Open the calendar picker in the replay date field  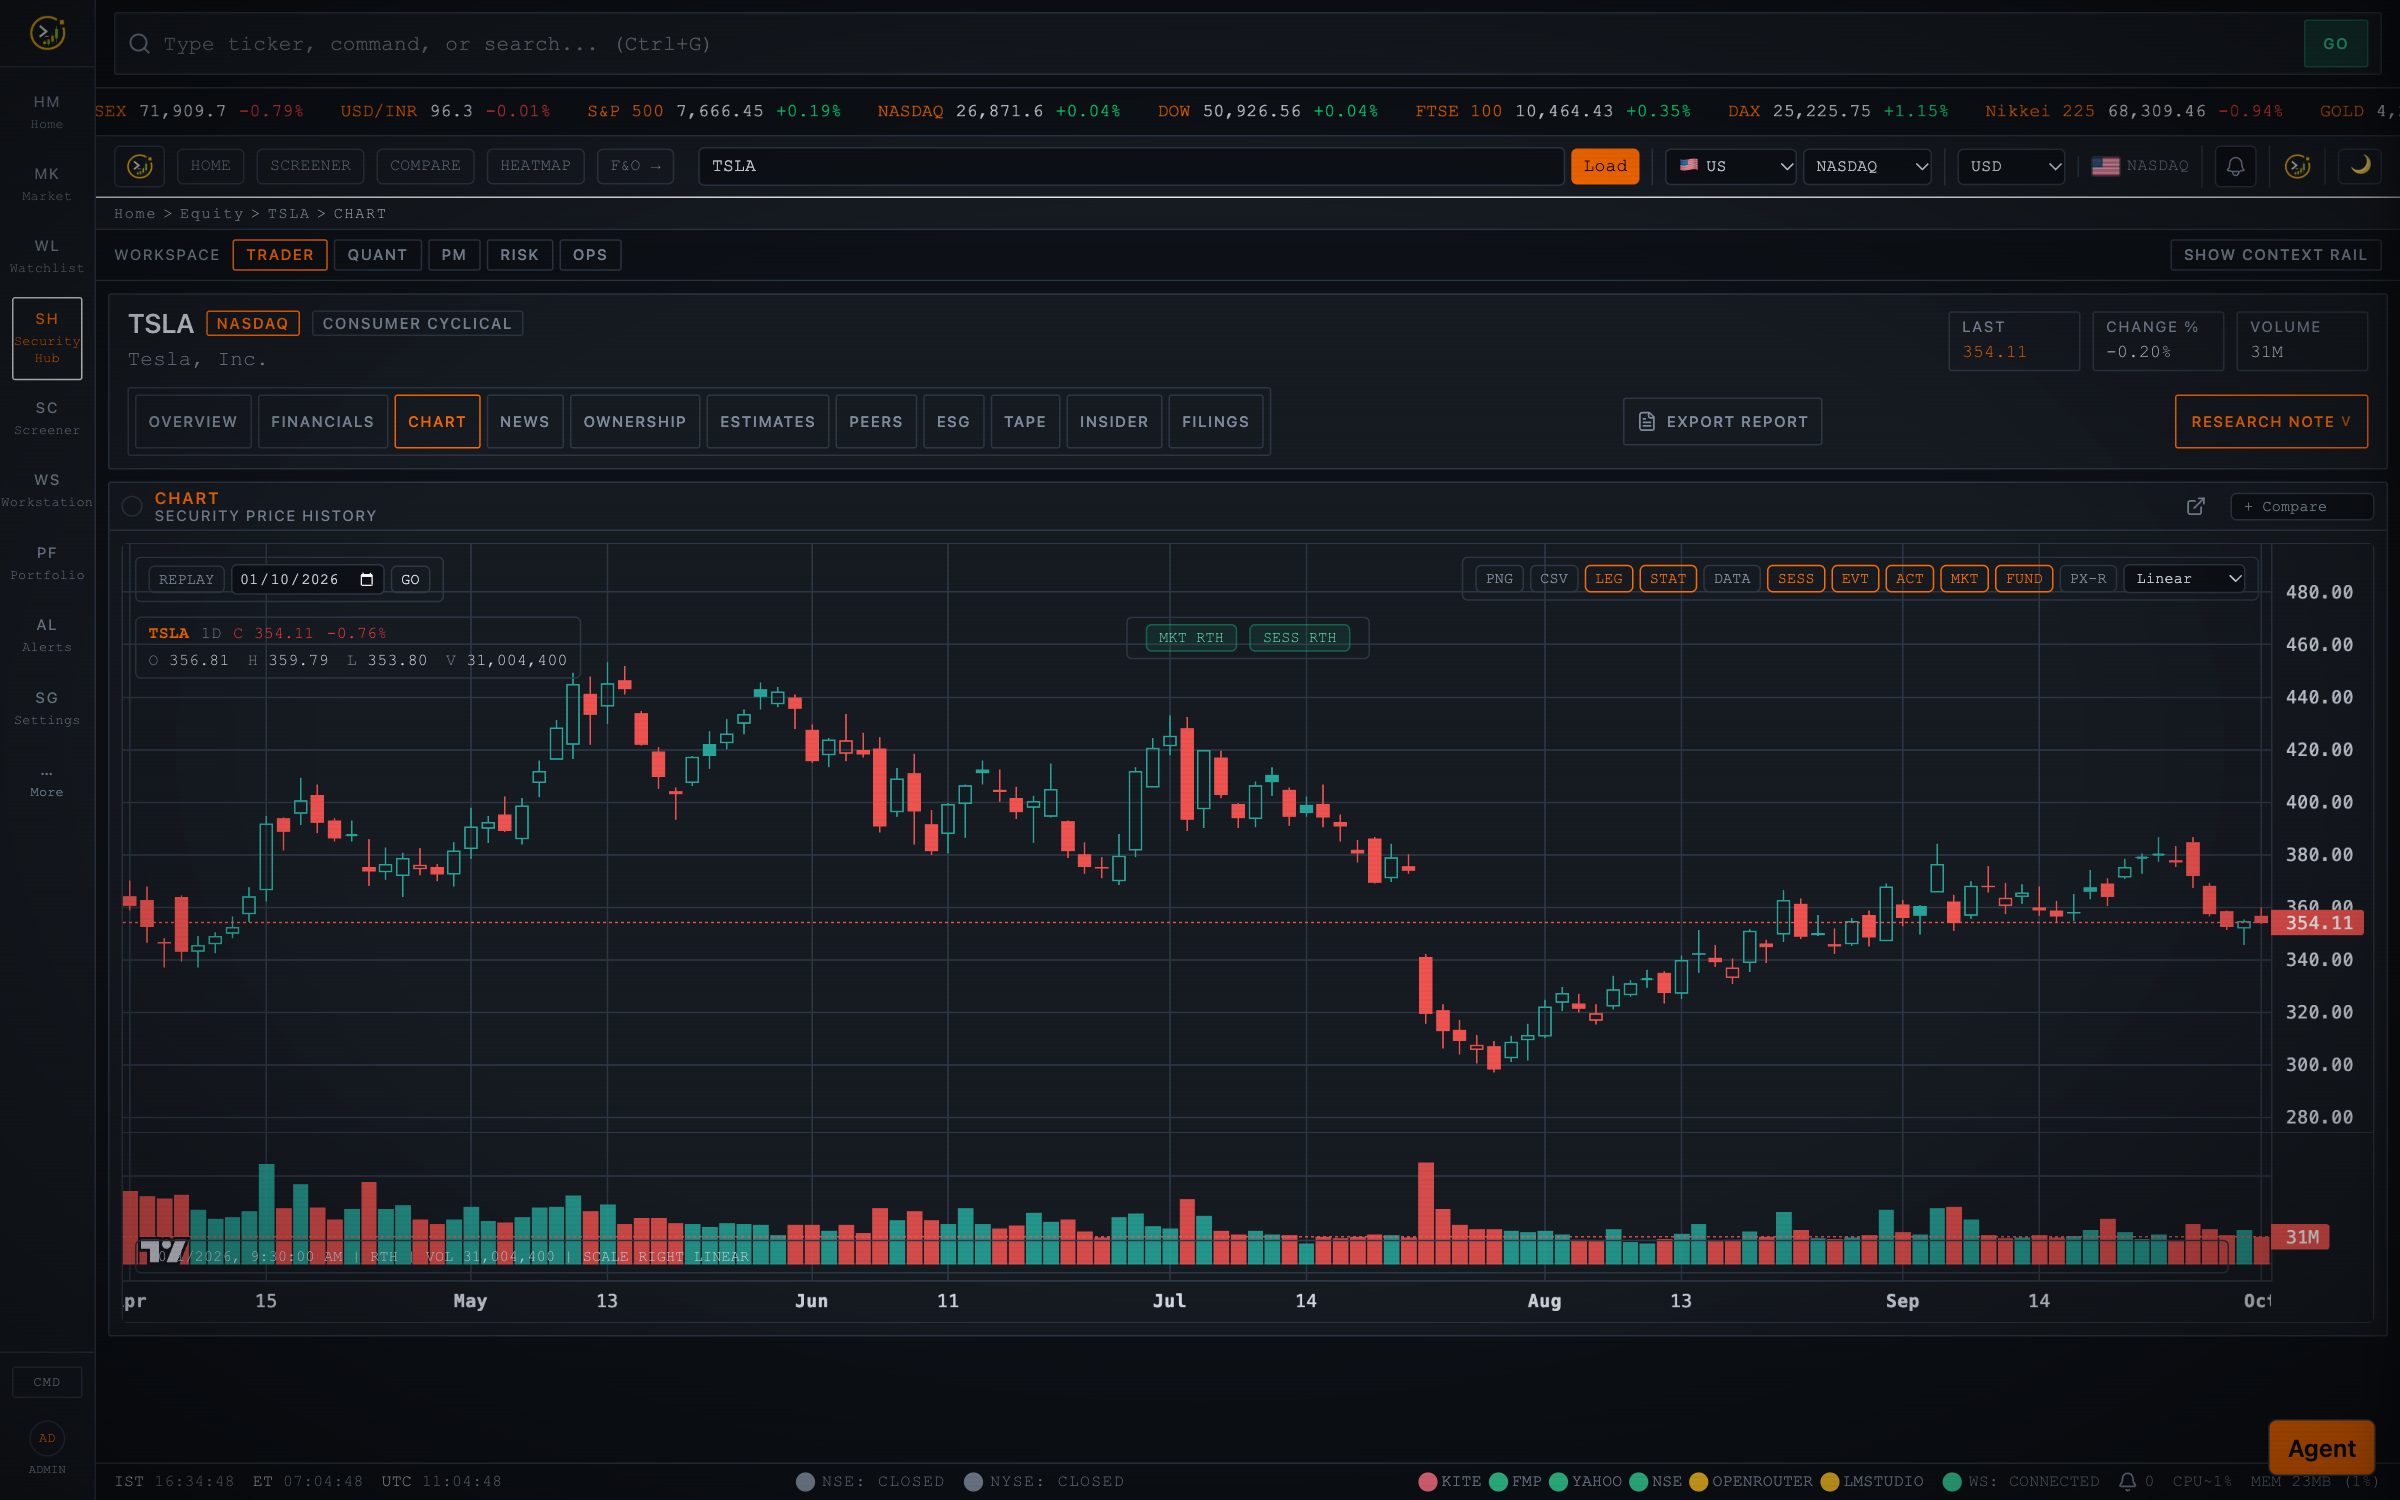click(366, 580)
